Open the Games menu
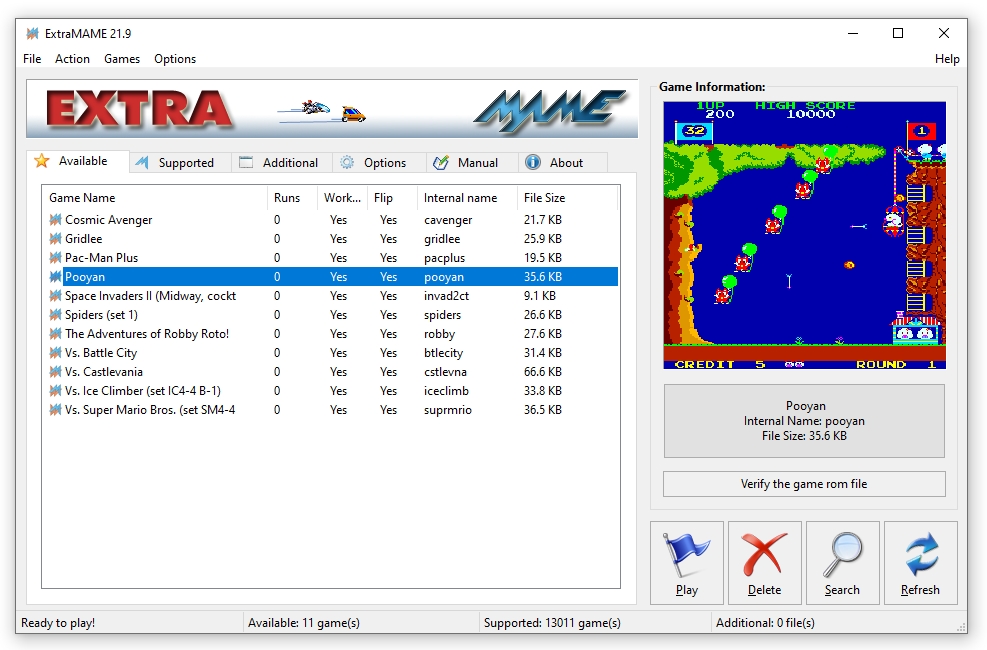 coord(122,59)
